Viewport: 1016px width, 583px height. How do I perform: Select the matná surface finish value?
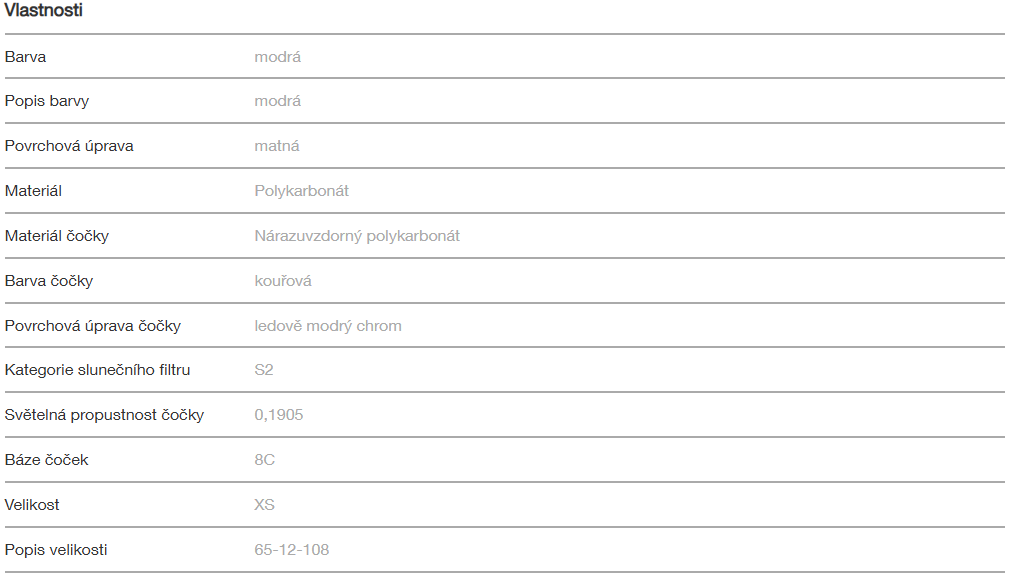(277, 146)
